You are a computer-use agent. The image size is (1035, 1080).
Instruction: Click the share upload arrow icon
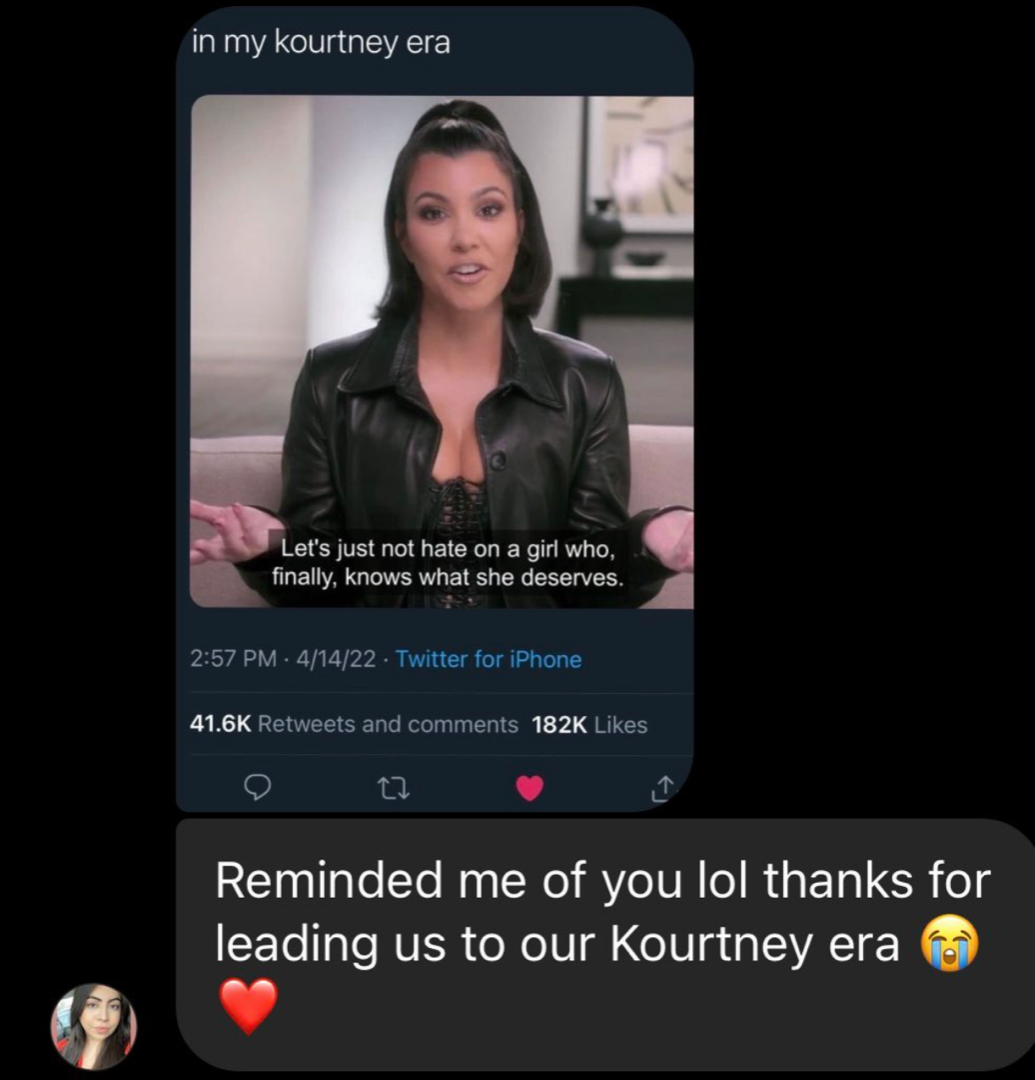662,789
